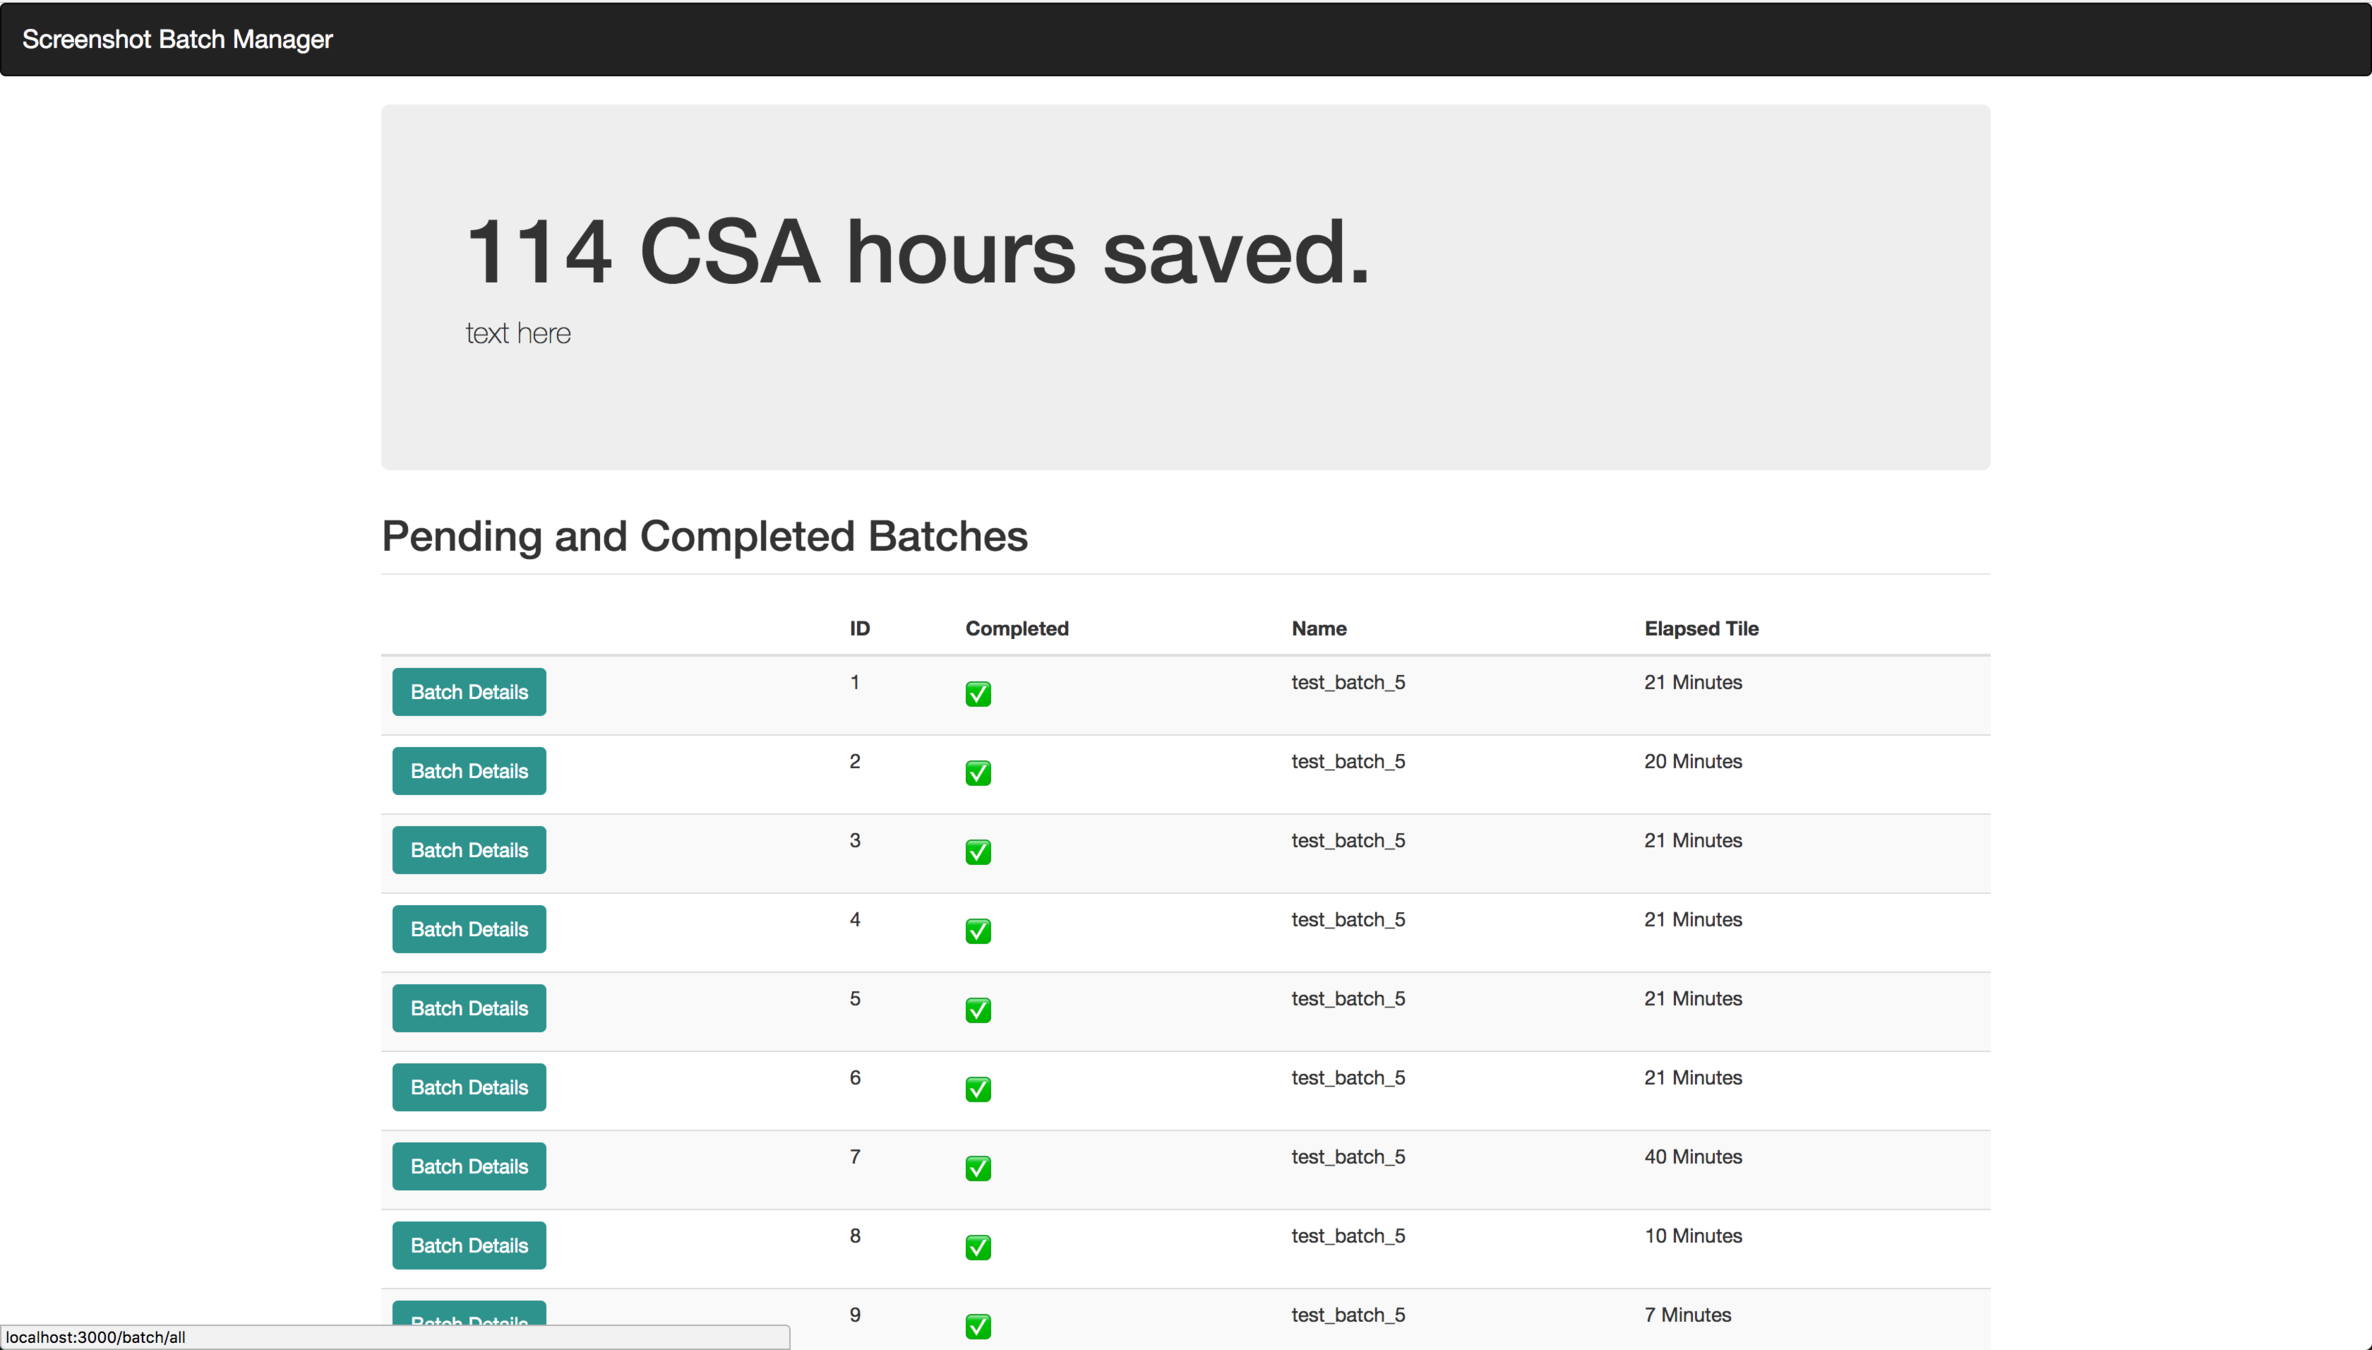The image size is (2372, 1350).
Task: Click the green checkmark icon for batch 1
Action: (x=978, y=694)
